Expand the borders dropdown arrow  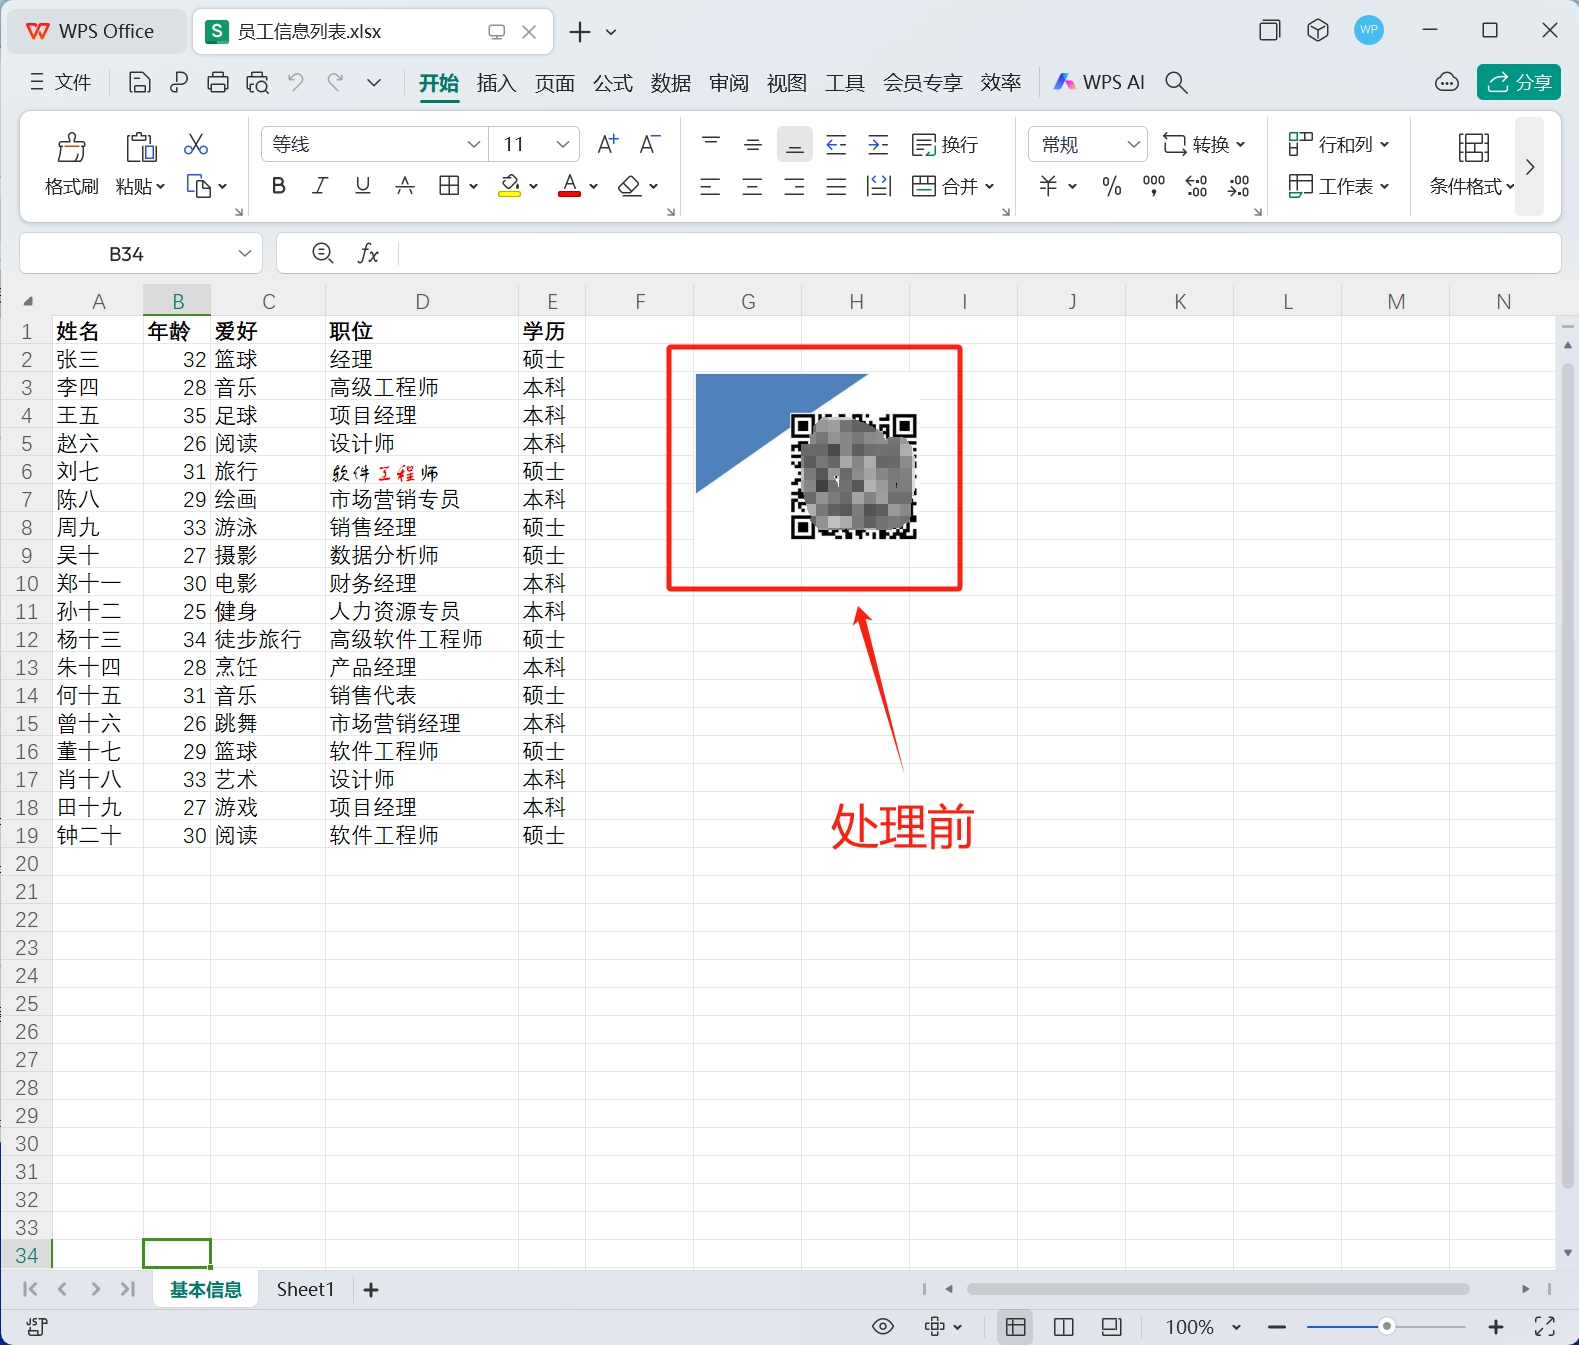pos(473,187)
